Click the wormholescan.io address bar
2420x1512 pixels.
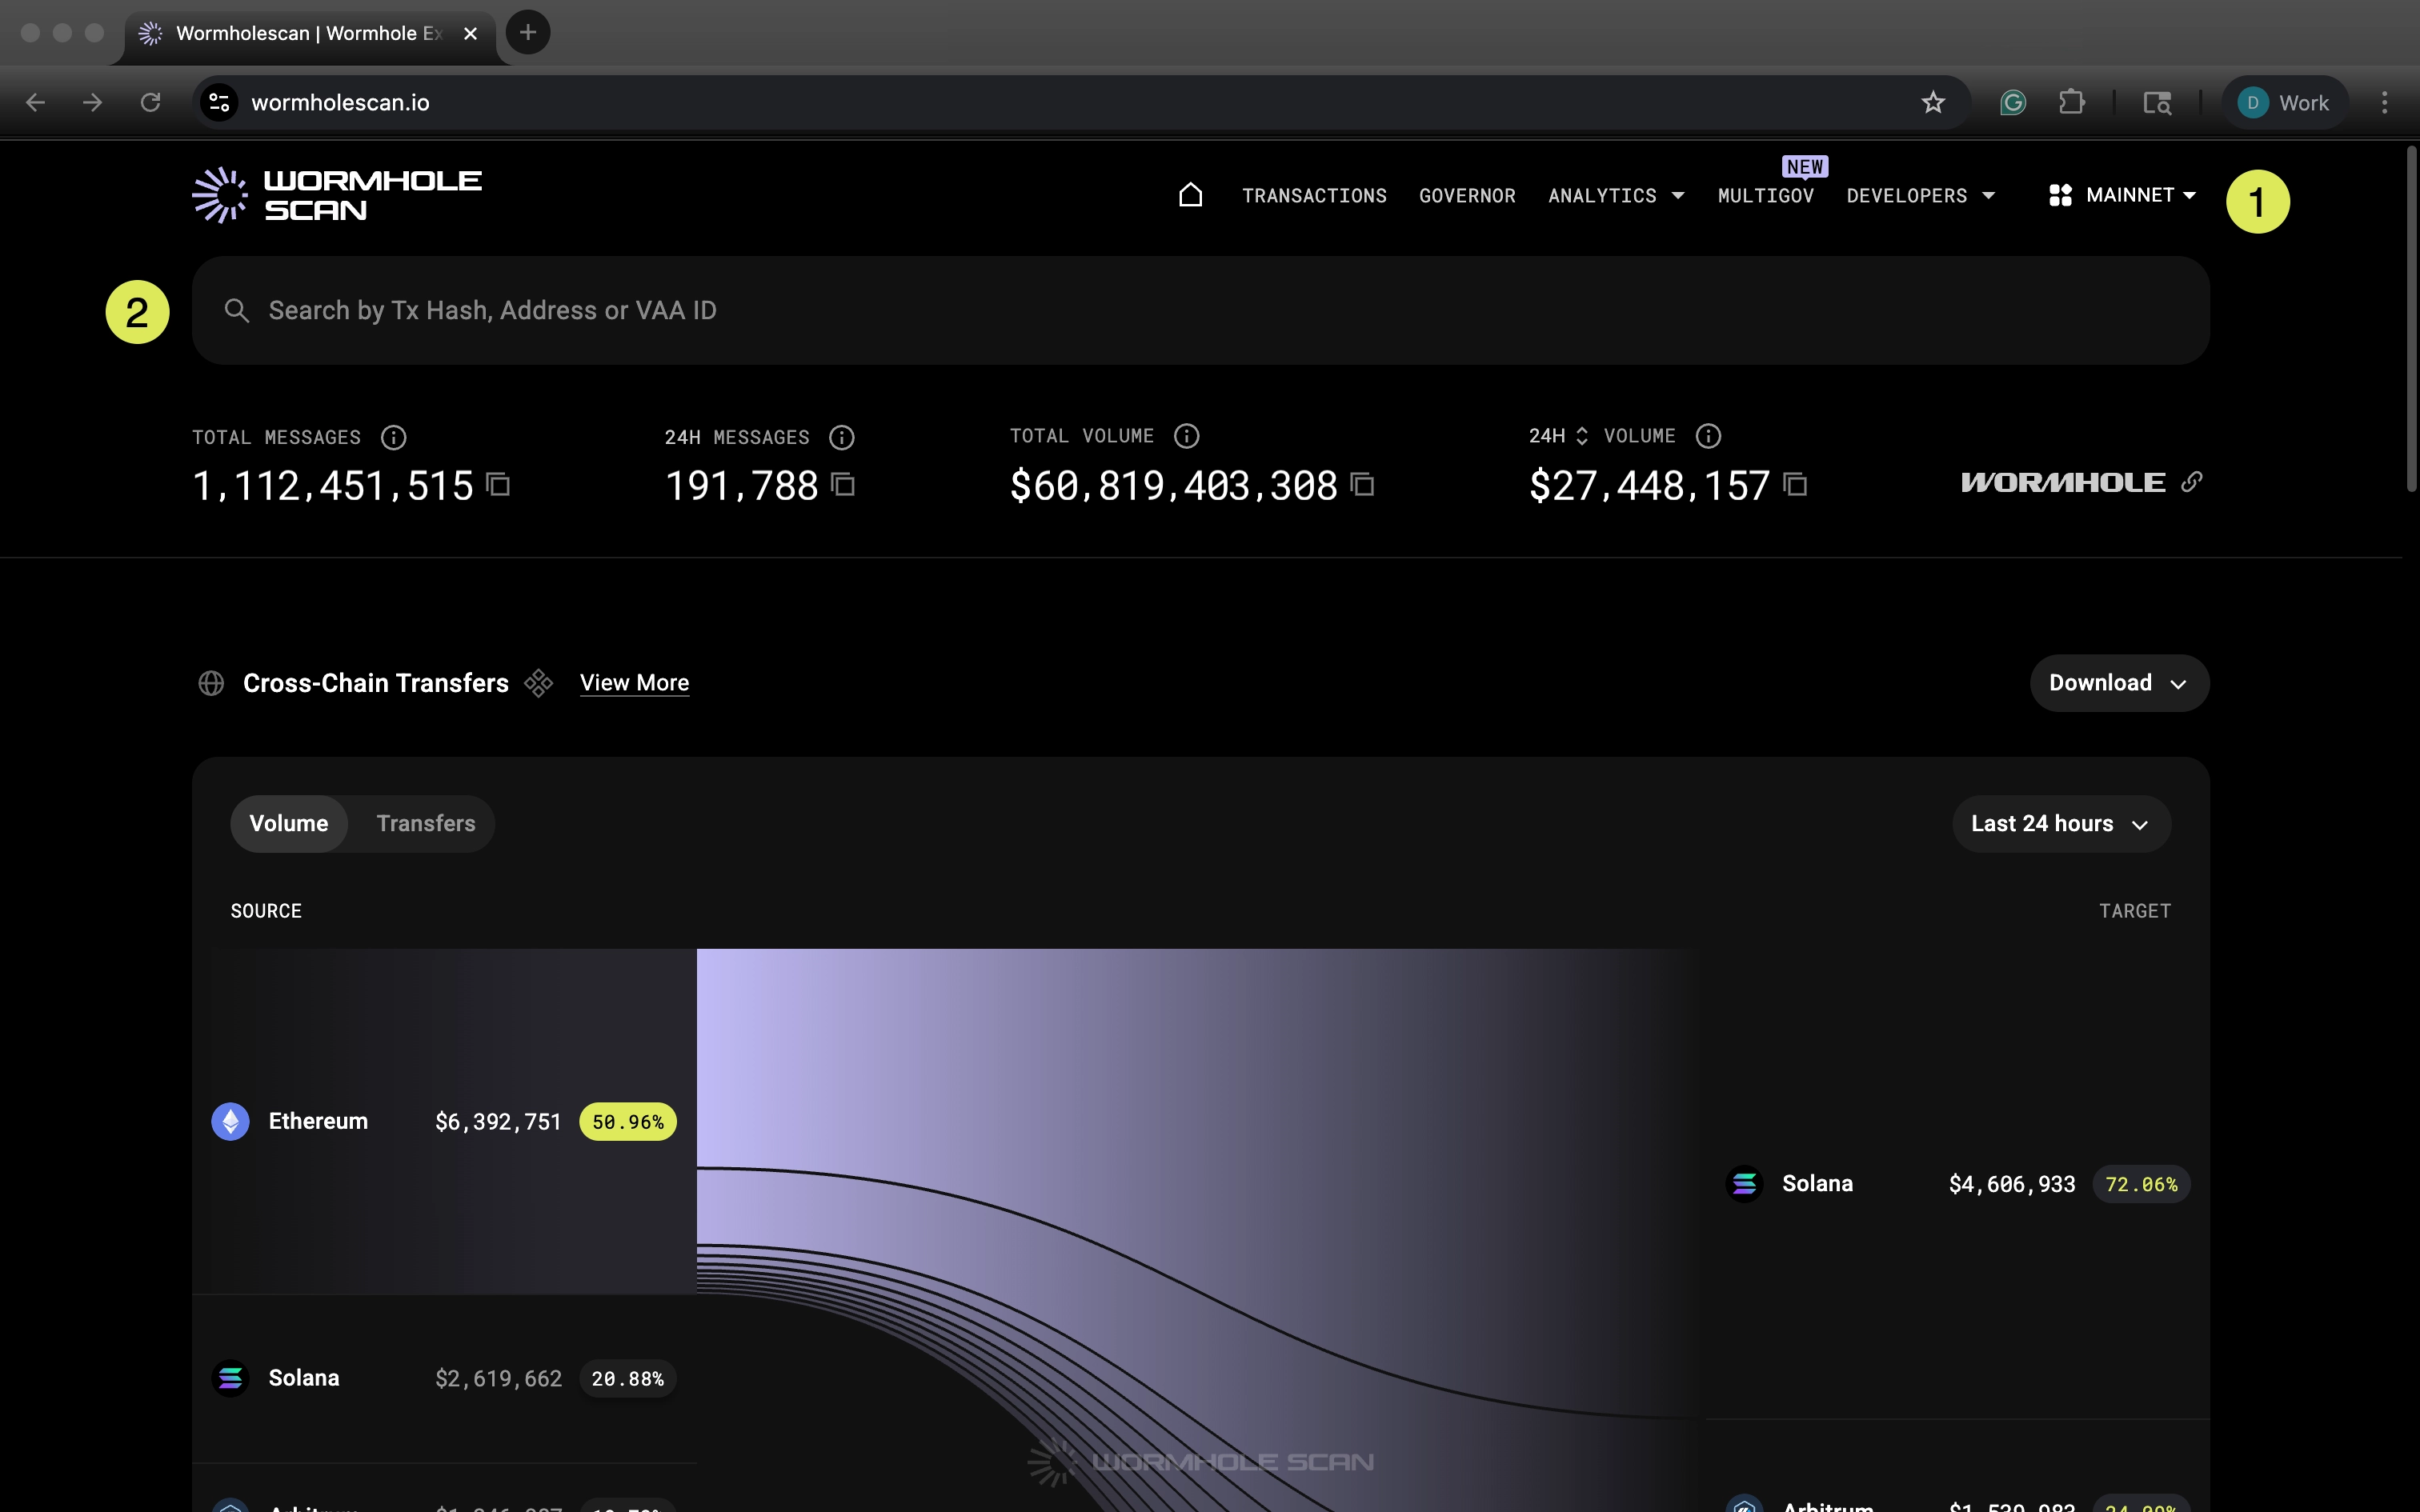point(1080,102)
